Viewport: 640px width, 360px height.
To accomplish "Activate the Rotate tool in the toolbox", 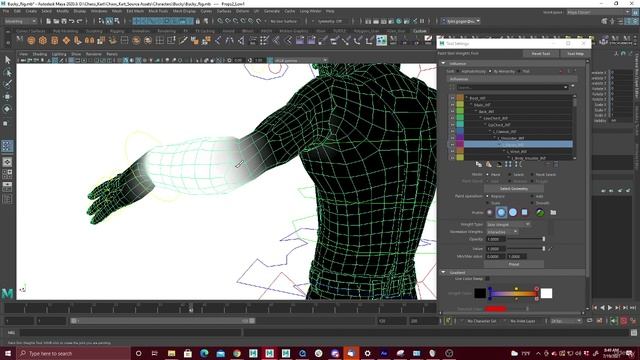I will coord(7,109).
